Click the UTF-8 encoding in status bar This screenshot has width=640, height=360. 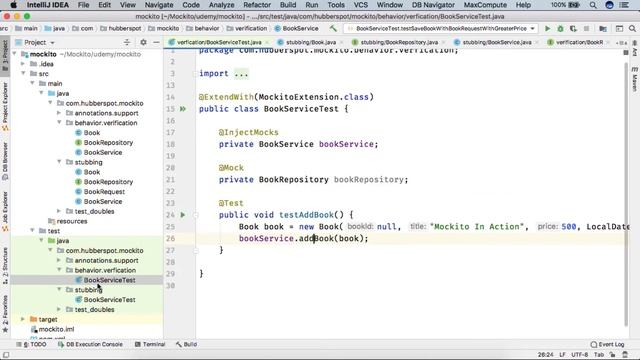point(580,355)
